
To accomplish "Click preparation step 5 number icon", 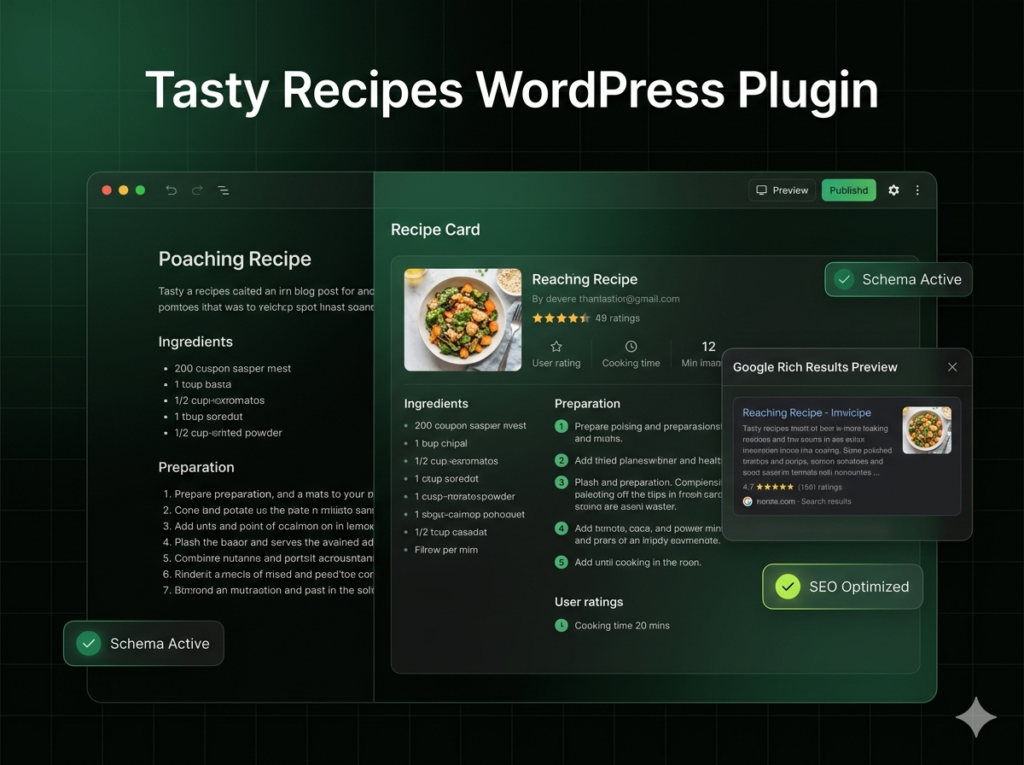I will (561, 562).
